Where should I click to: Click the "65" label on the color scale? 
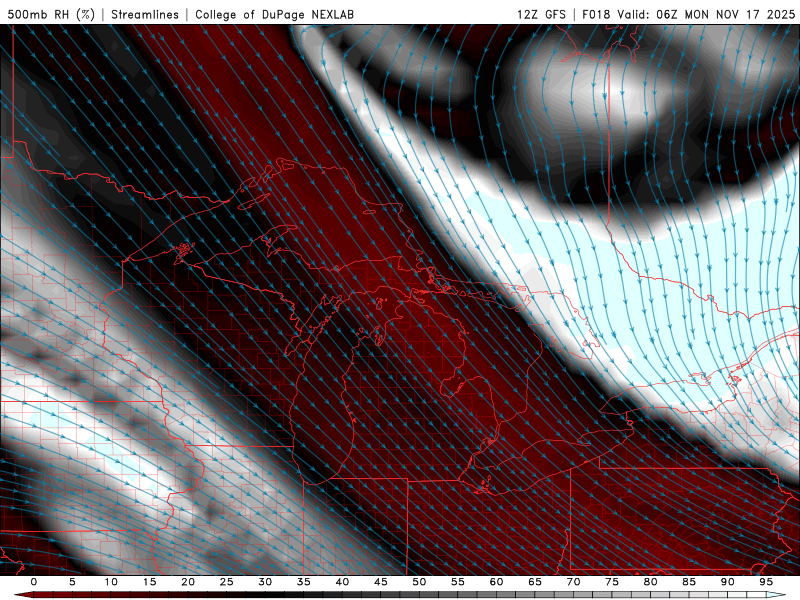click(535, 582)
